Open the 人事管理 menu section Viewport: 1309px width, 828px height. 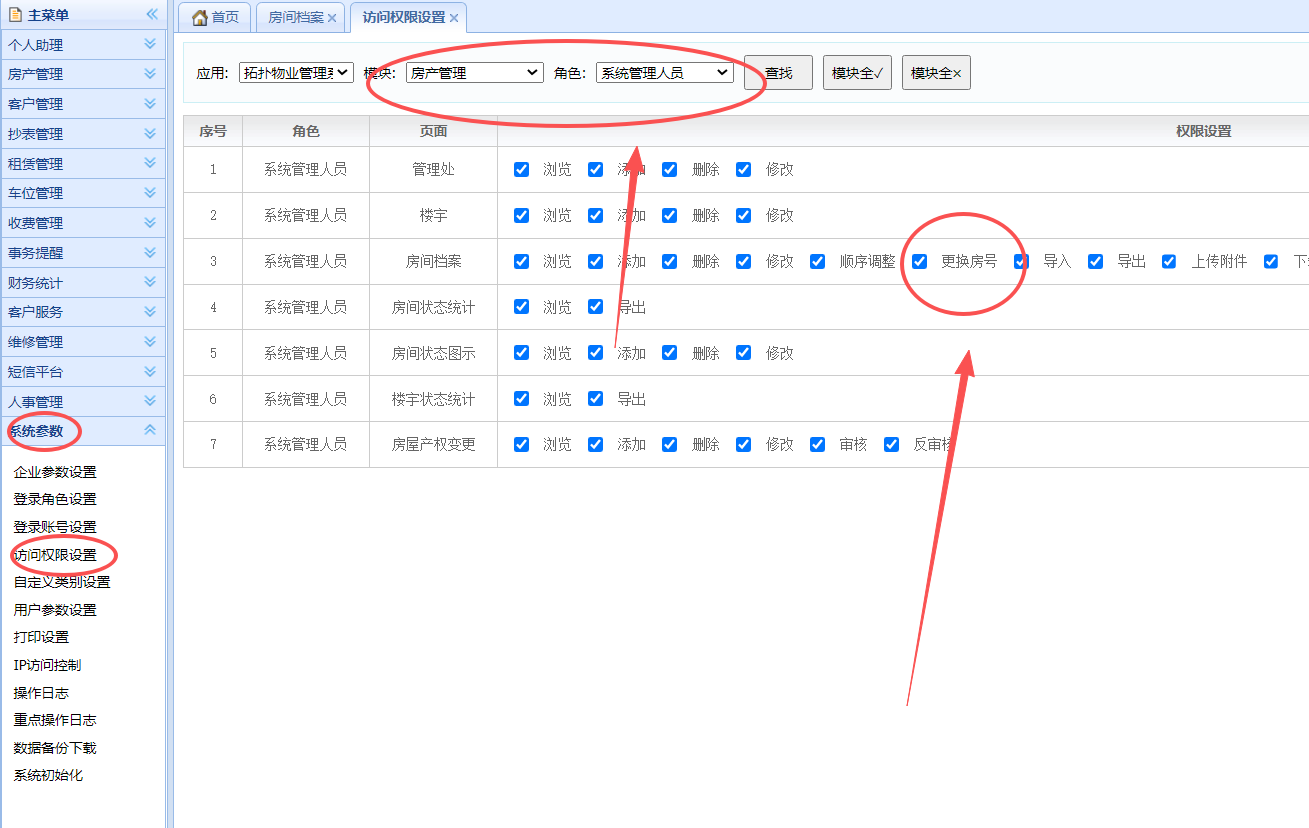pos(83,401)
